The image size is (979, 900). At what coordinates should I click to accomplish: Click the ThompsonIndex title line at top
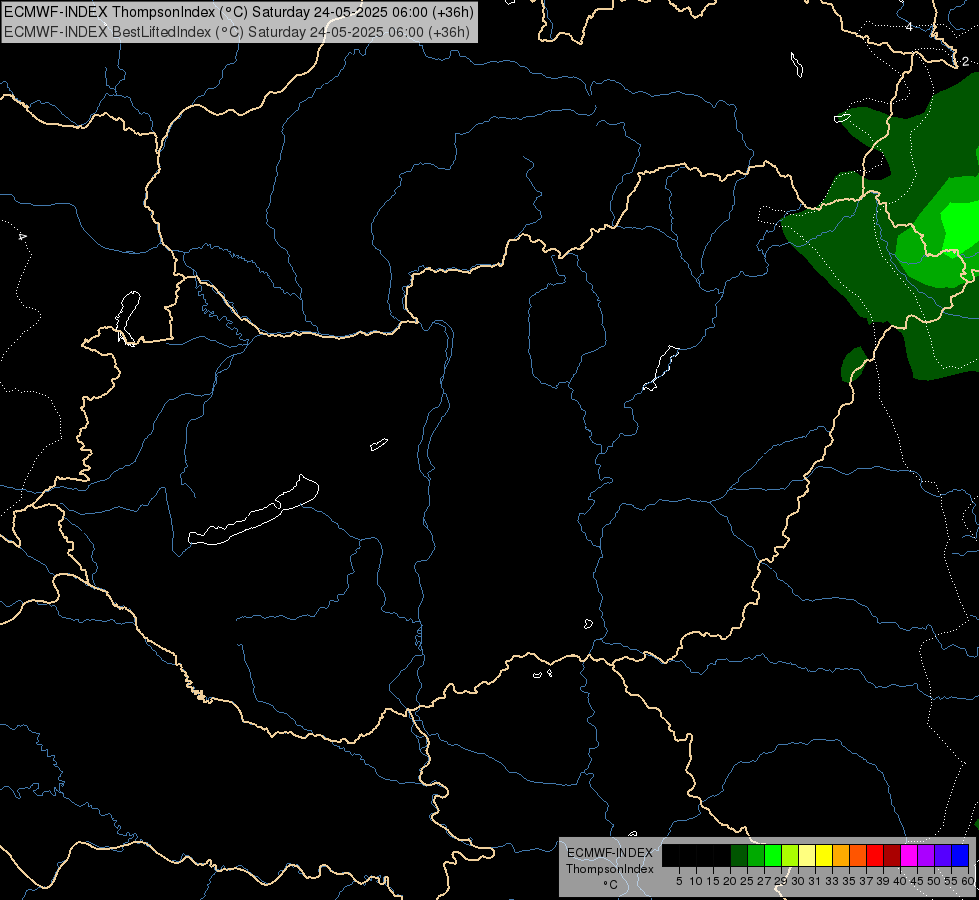(239, 12)
